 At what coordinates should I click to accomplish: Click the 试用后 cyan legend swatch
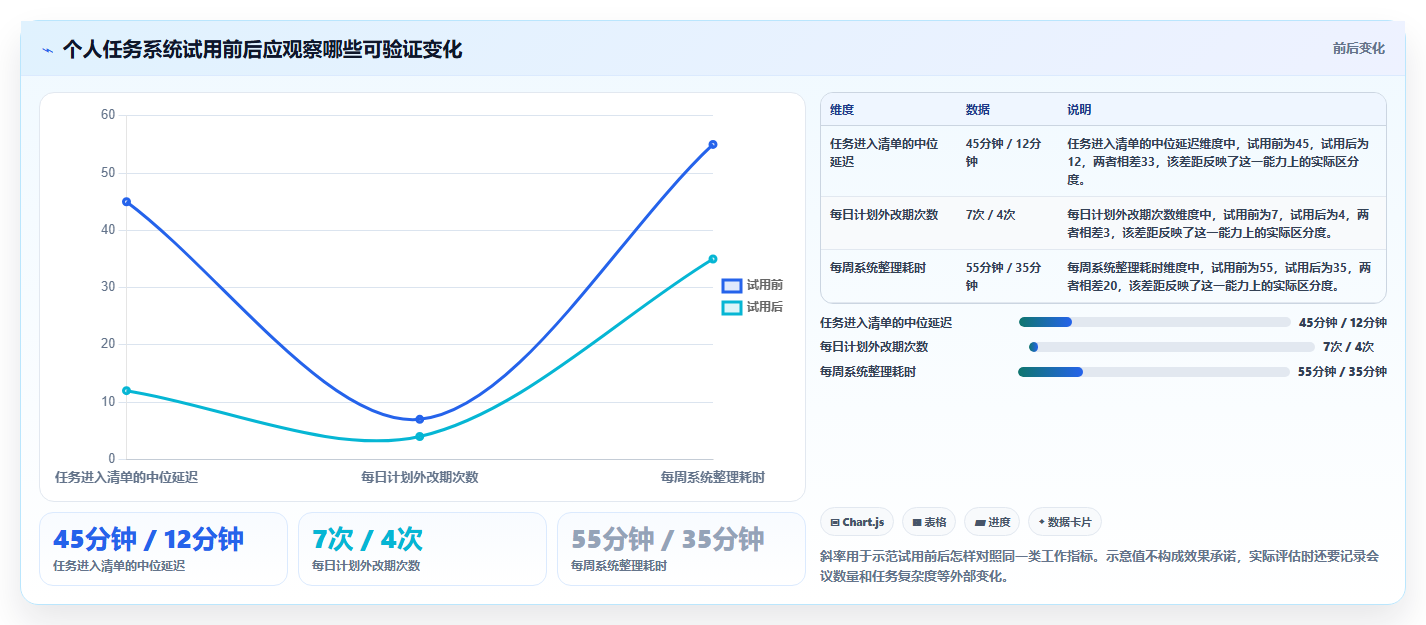732,307
